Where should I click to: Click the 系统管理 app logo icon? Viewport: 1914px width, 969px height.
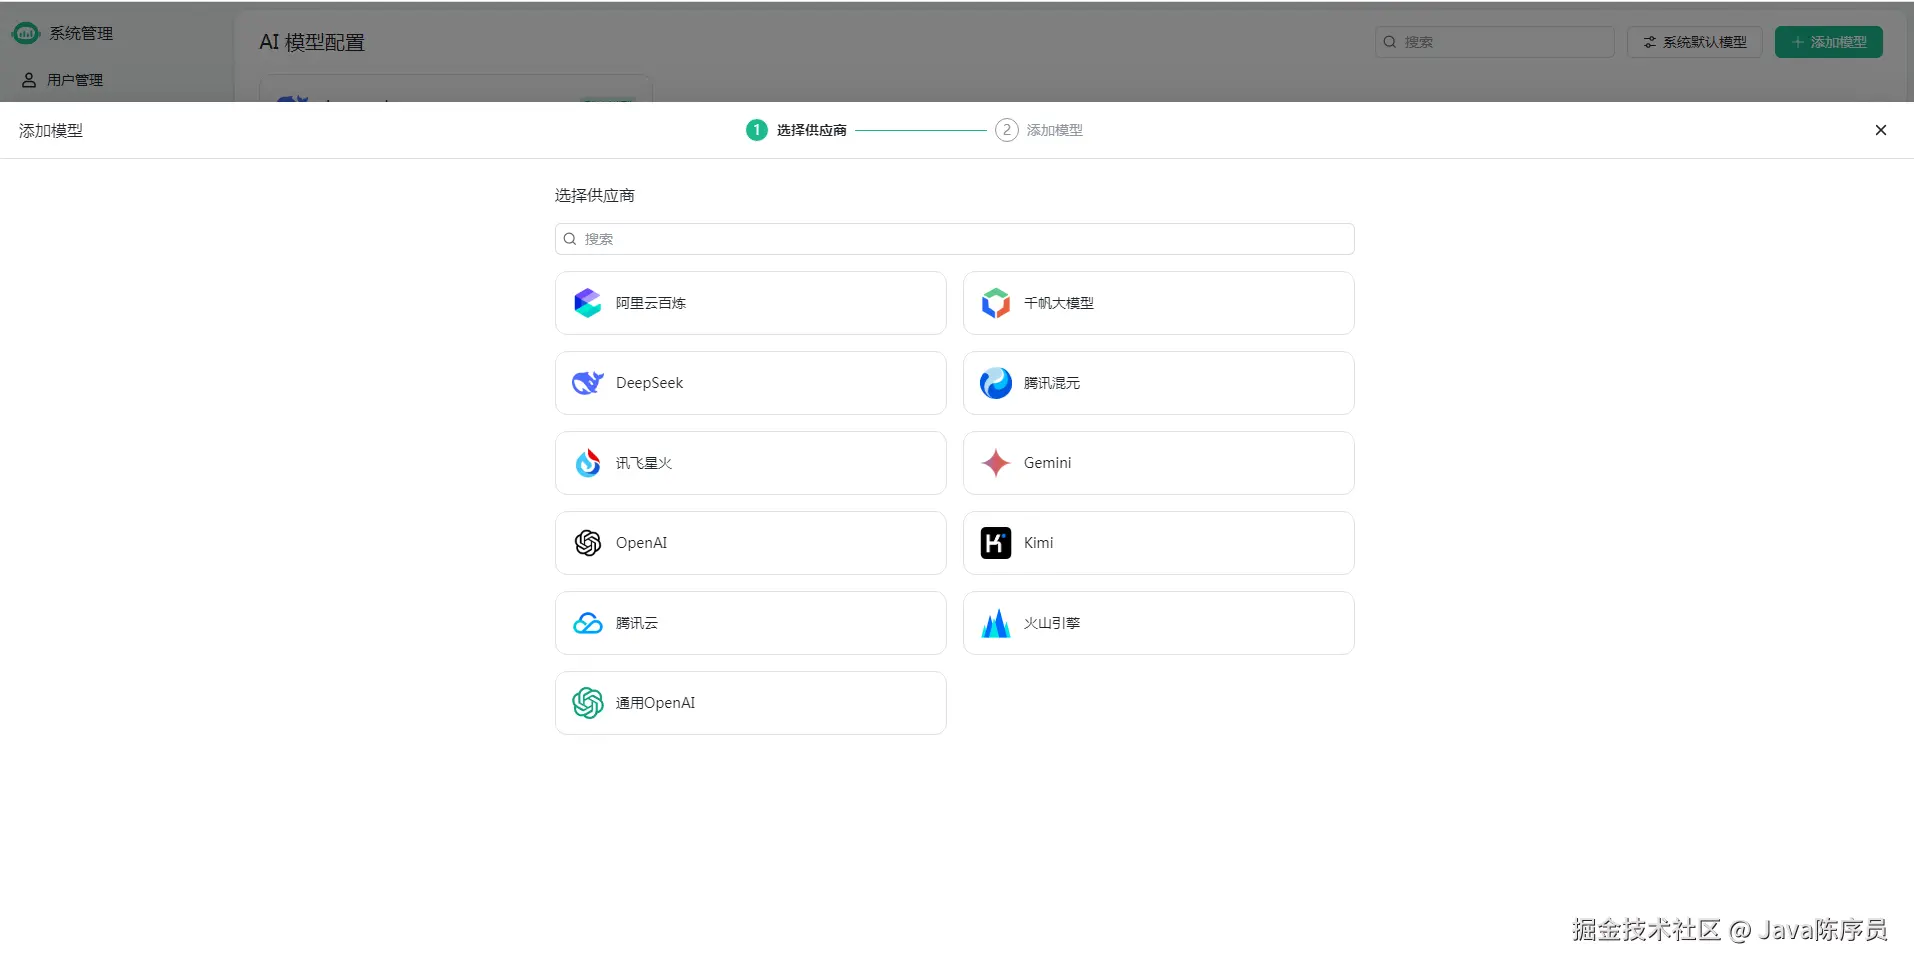[x=26, y=33]
